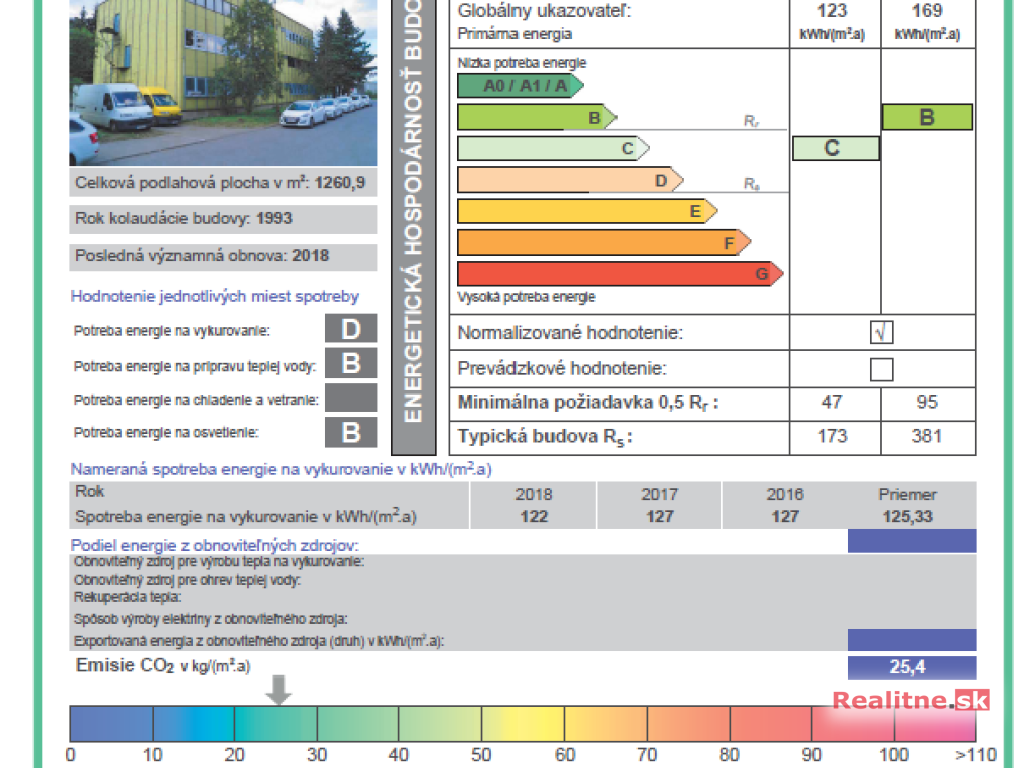Click the 2018 year column header

[534, 494]
